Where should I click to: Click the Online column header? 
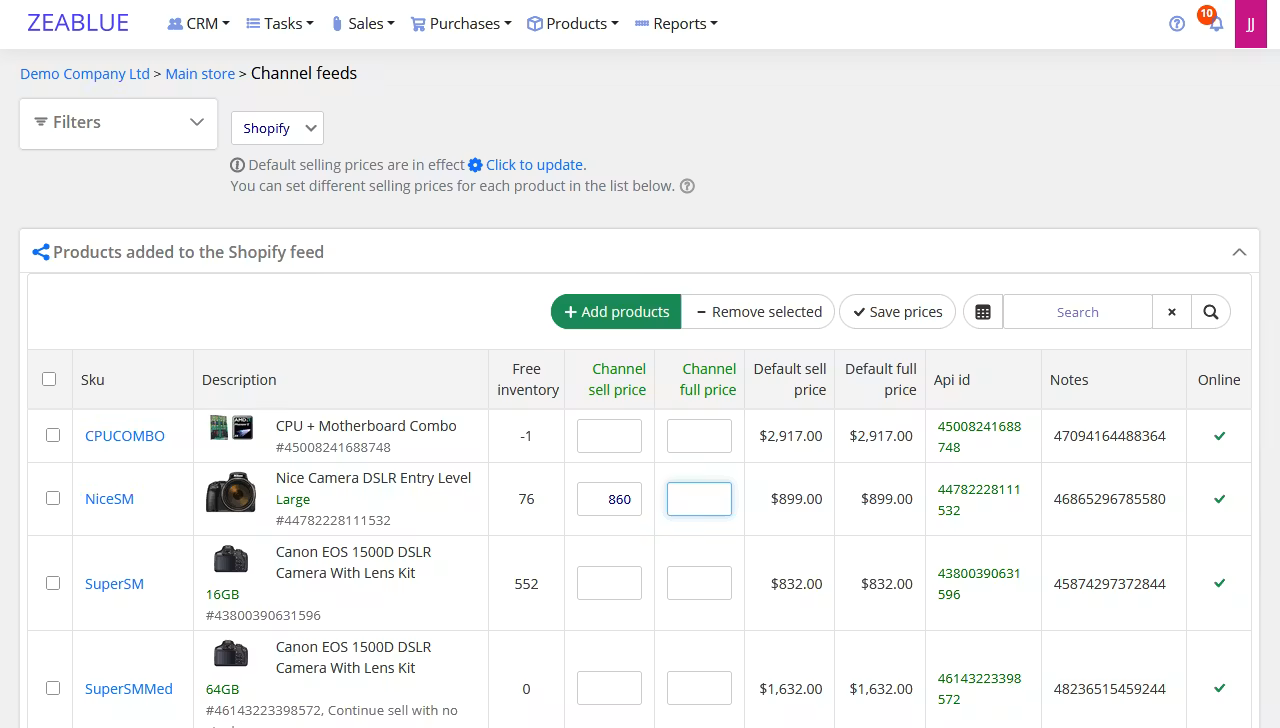pos(1219,380)
